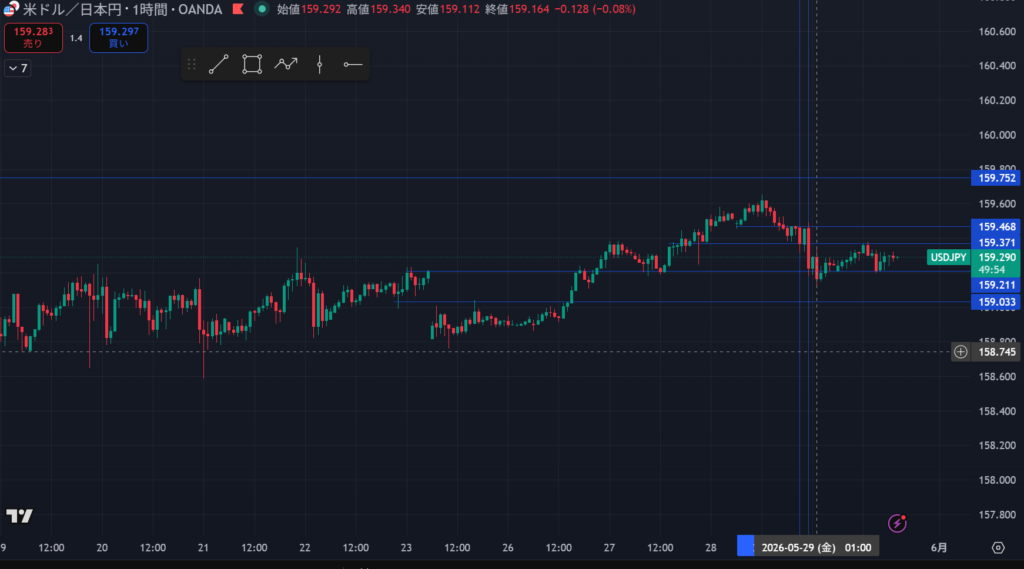Click the blue buy button 159.297
The image size is (1024, 569).
(118, 38)
